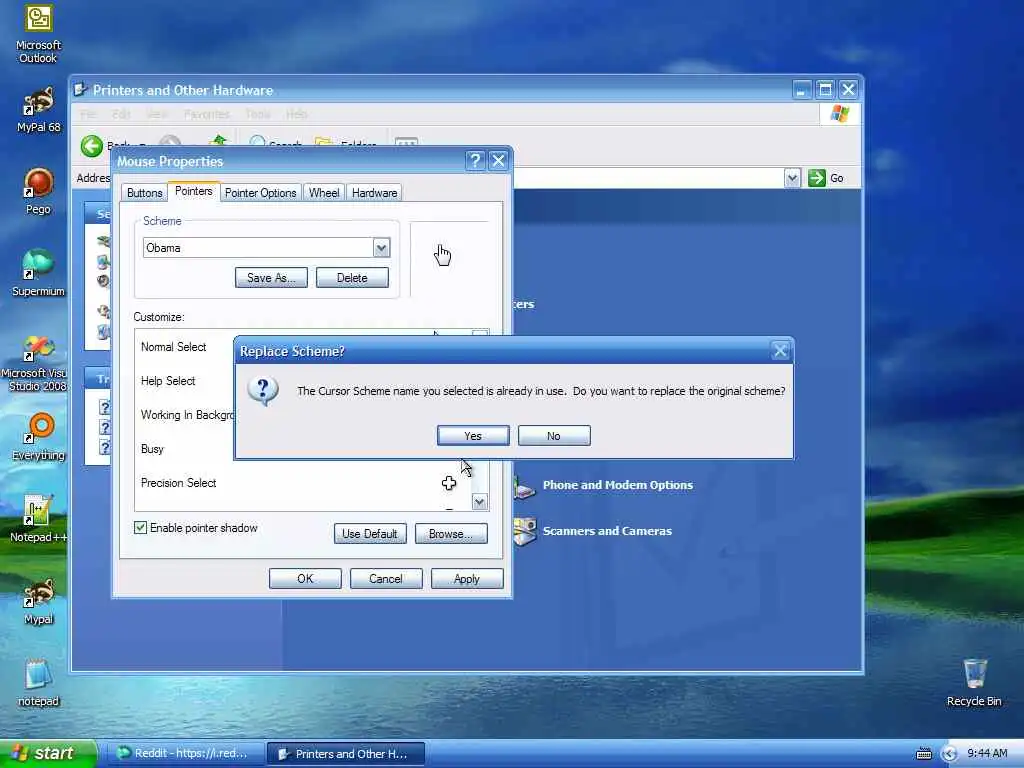1024x768 pixels.
Task: Switch to Reddit taskbar window
Action: (185, 753)
